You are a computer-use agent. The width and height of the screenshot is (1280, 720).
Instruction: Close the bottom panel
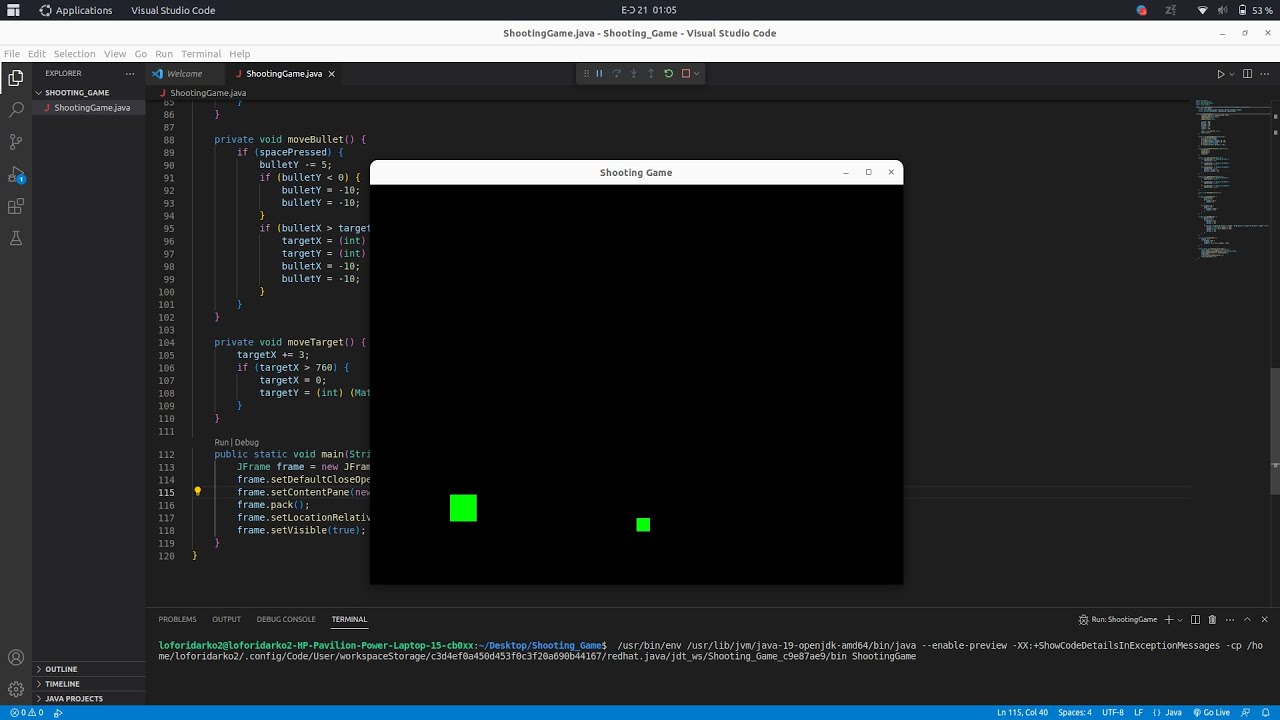1265,620
